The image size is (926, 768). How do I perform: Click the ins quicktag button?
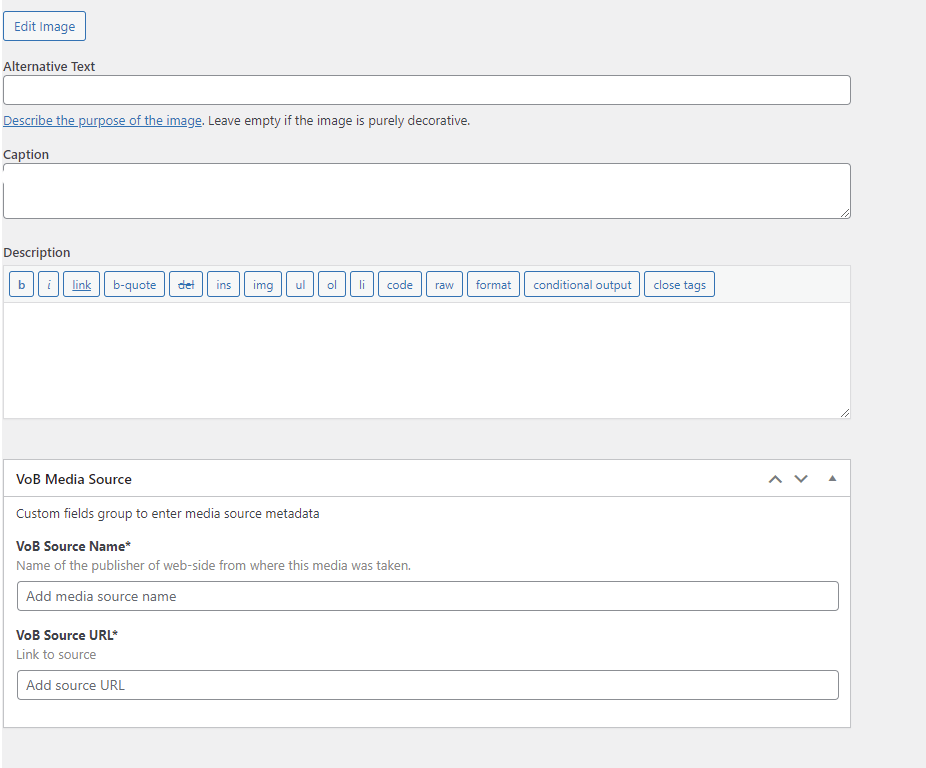coord(223,284)
